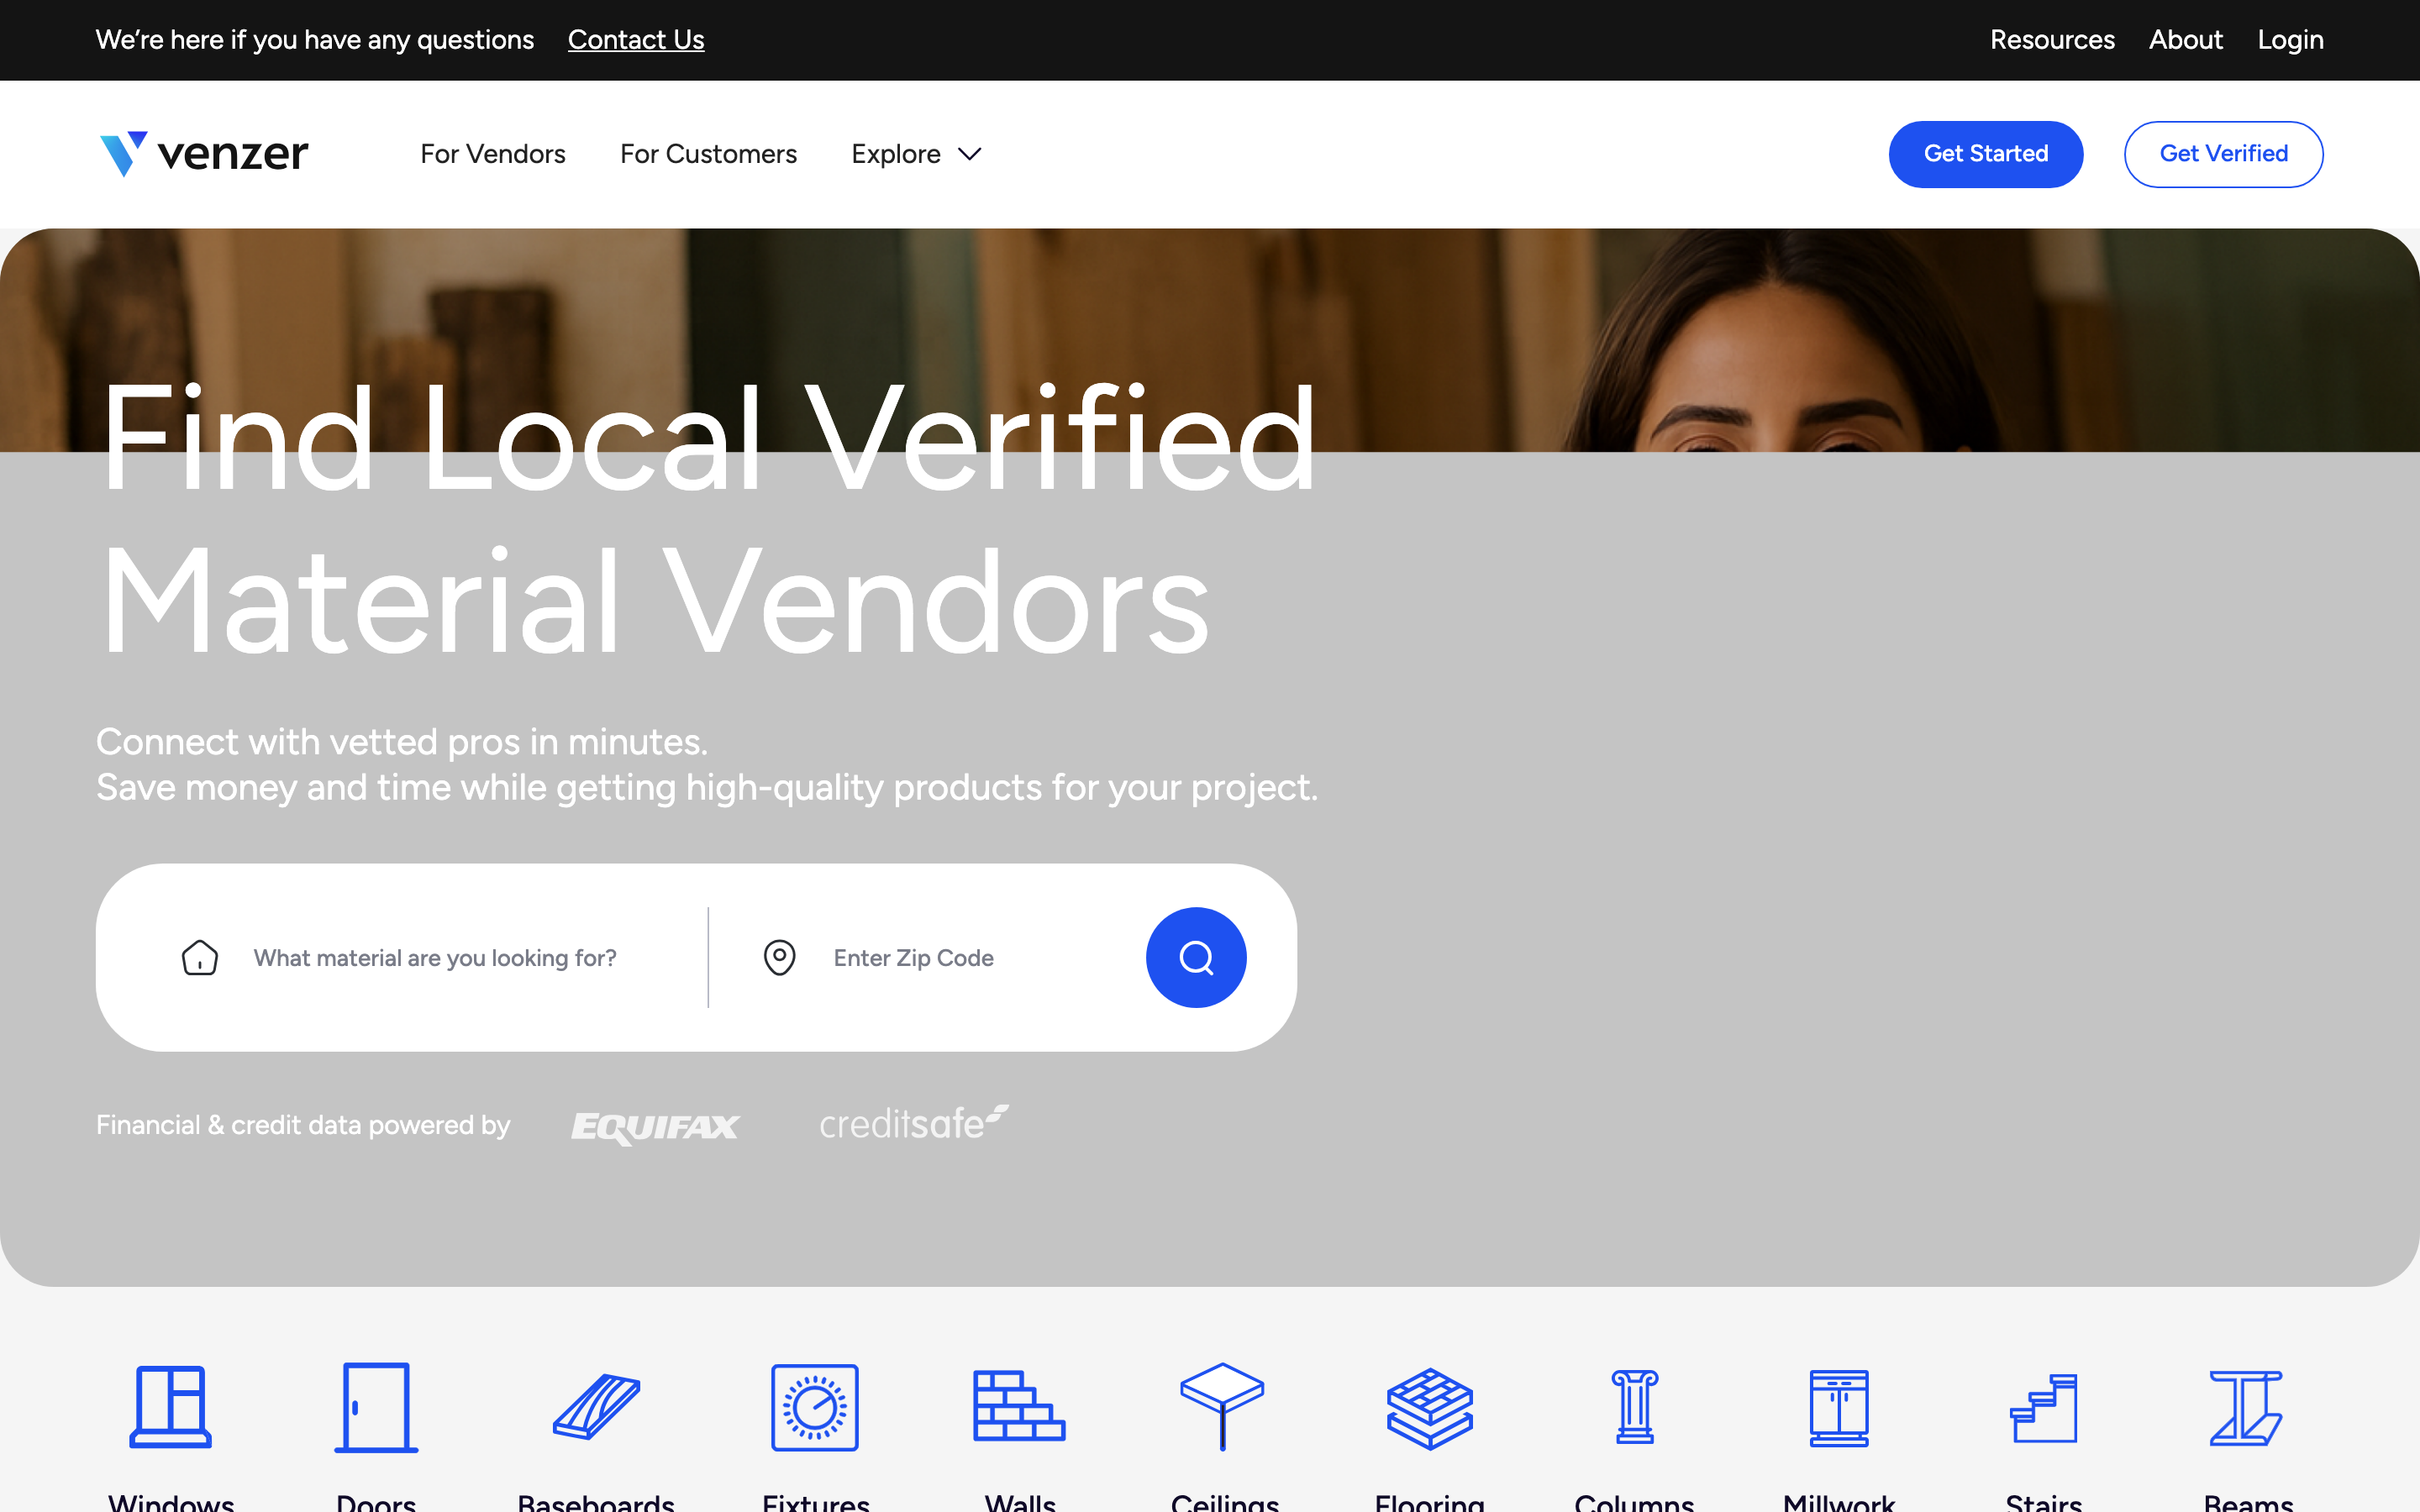Expand the Explore dropdown menu
The height and width of the screenshot is (1512, 2420).
click(x=916, y=154)
